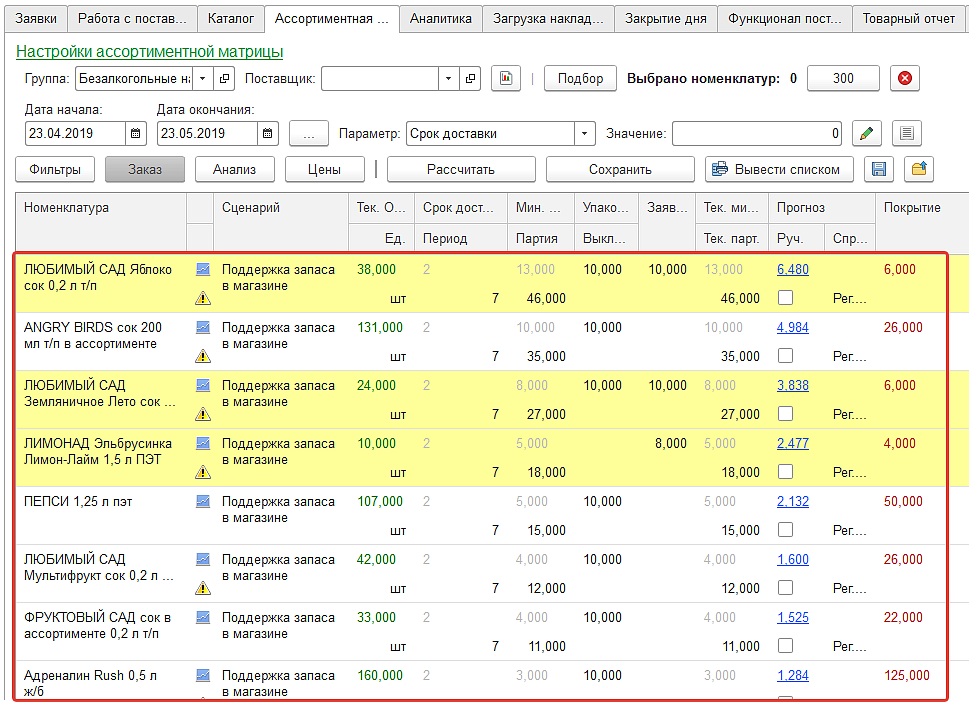
Task: Open the Фильтры panel button
Action: (55, 169)
